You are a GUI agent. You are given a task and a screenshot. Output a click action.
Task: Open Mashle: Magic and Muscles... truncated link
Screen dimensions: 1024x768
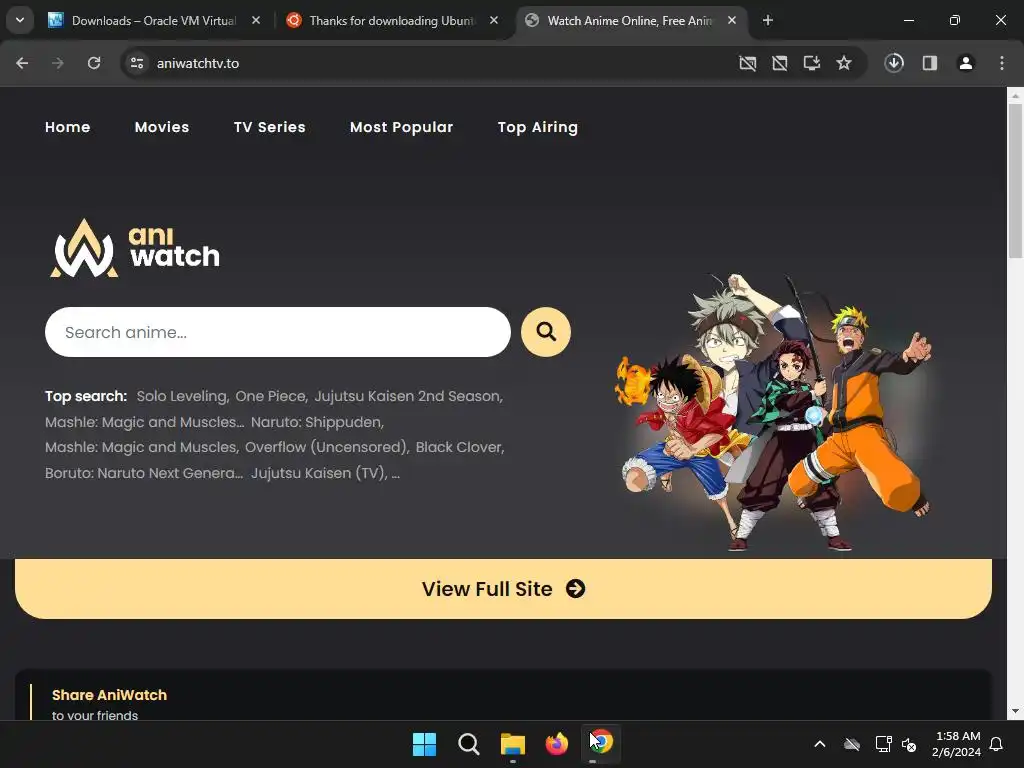[x=144, y=422]
